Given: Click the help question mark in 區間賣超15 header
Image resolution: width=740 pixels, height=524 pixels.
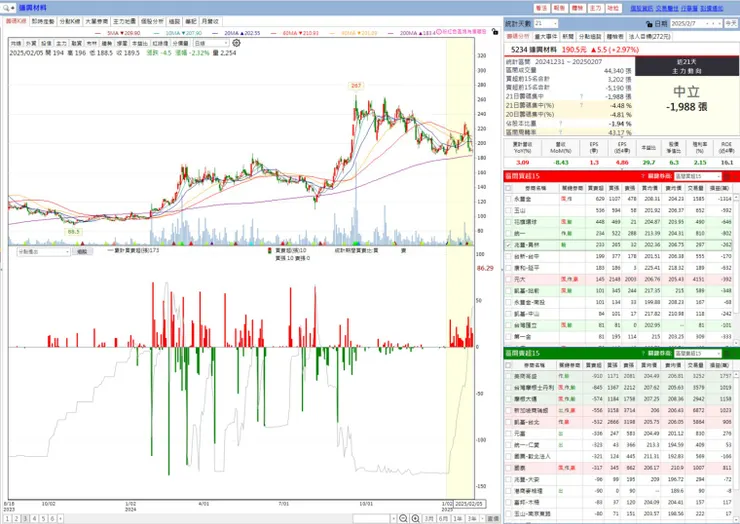Looking at the screenshot, I should tap(643, 353).
